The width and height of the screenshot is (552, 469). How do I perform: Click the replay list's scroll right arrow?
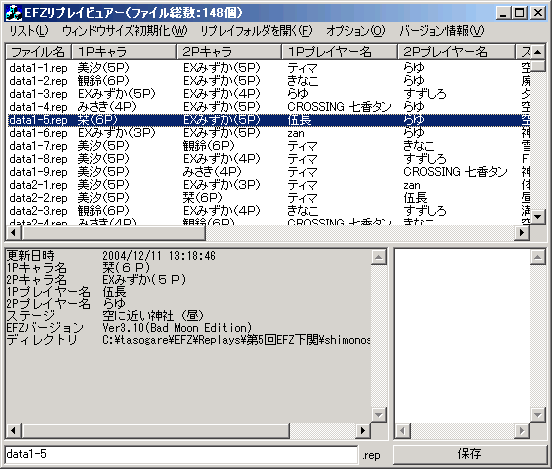tap(522, 233)
